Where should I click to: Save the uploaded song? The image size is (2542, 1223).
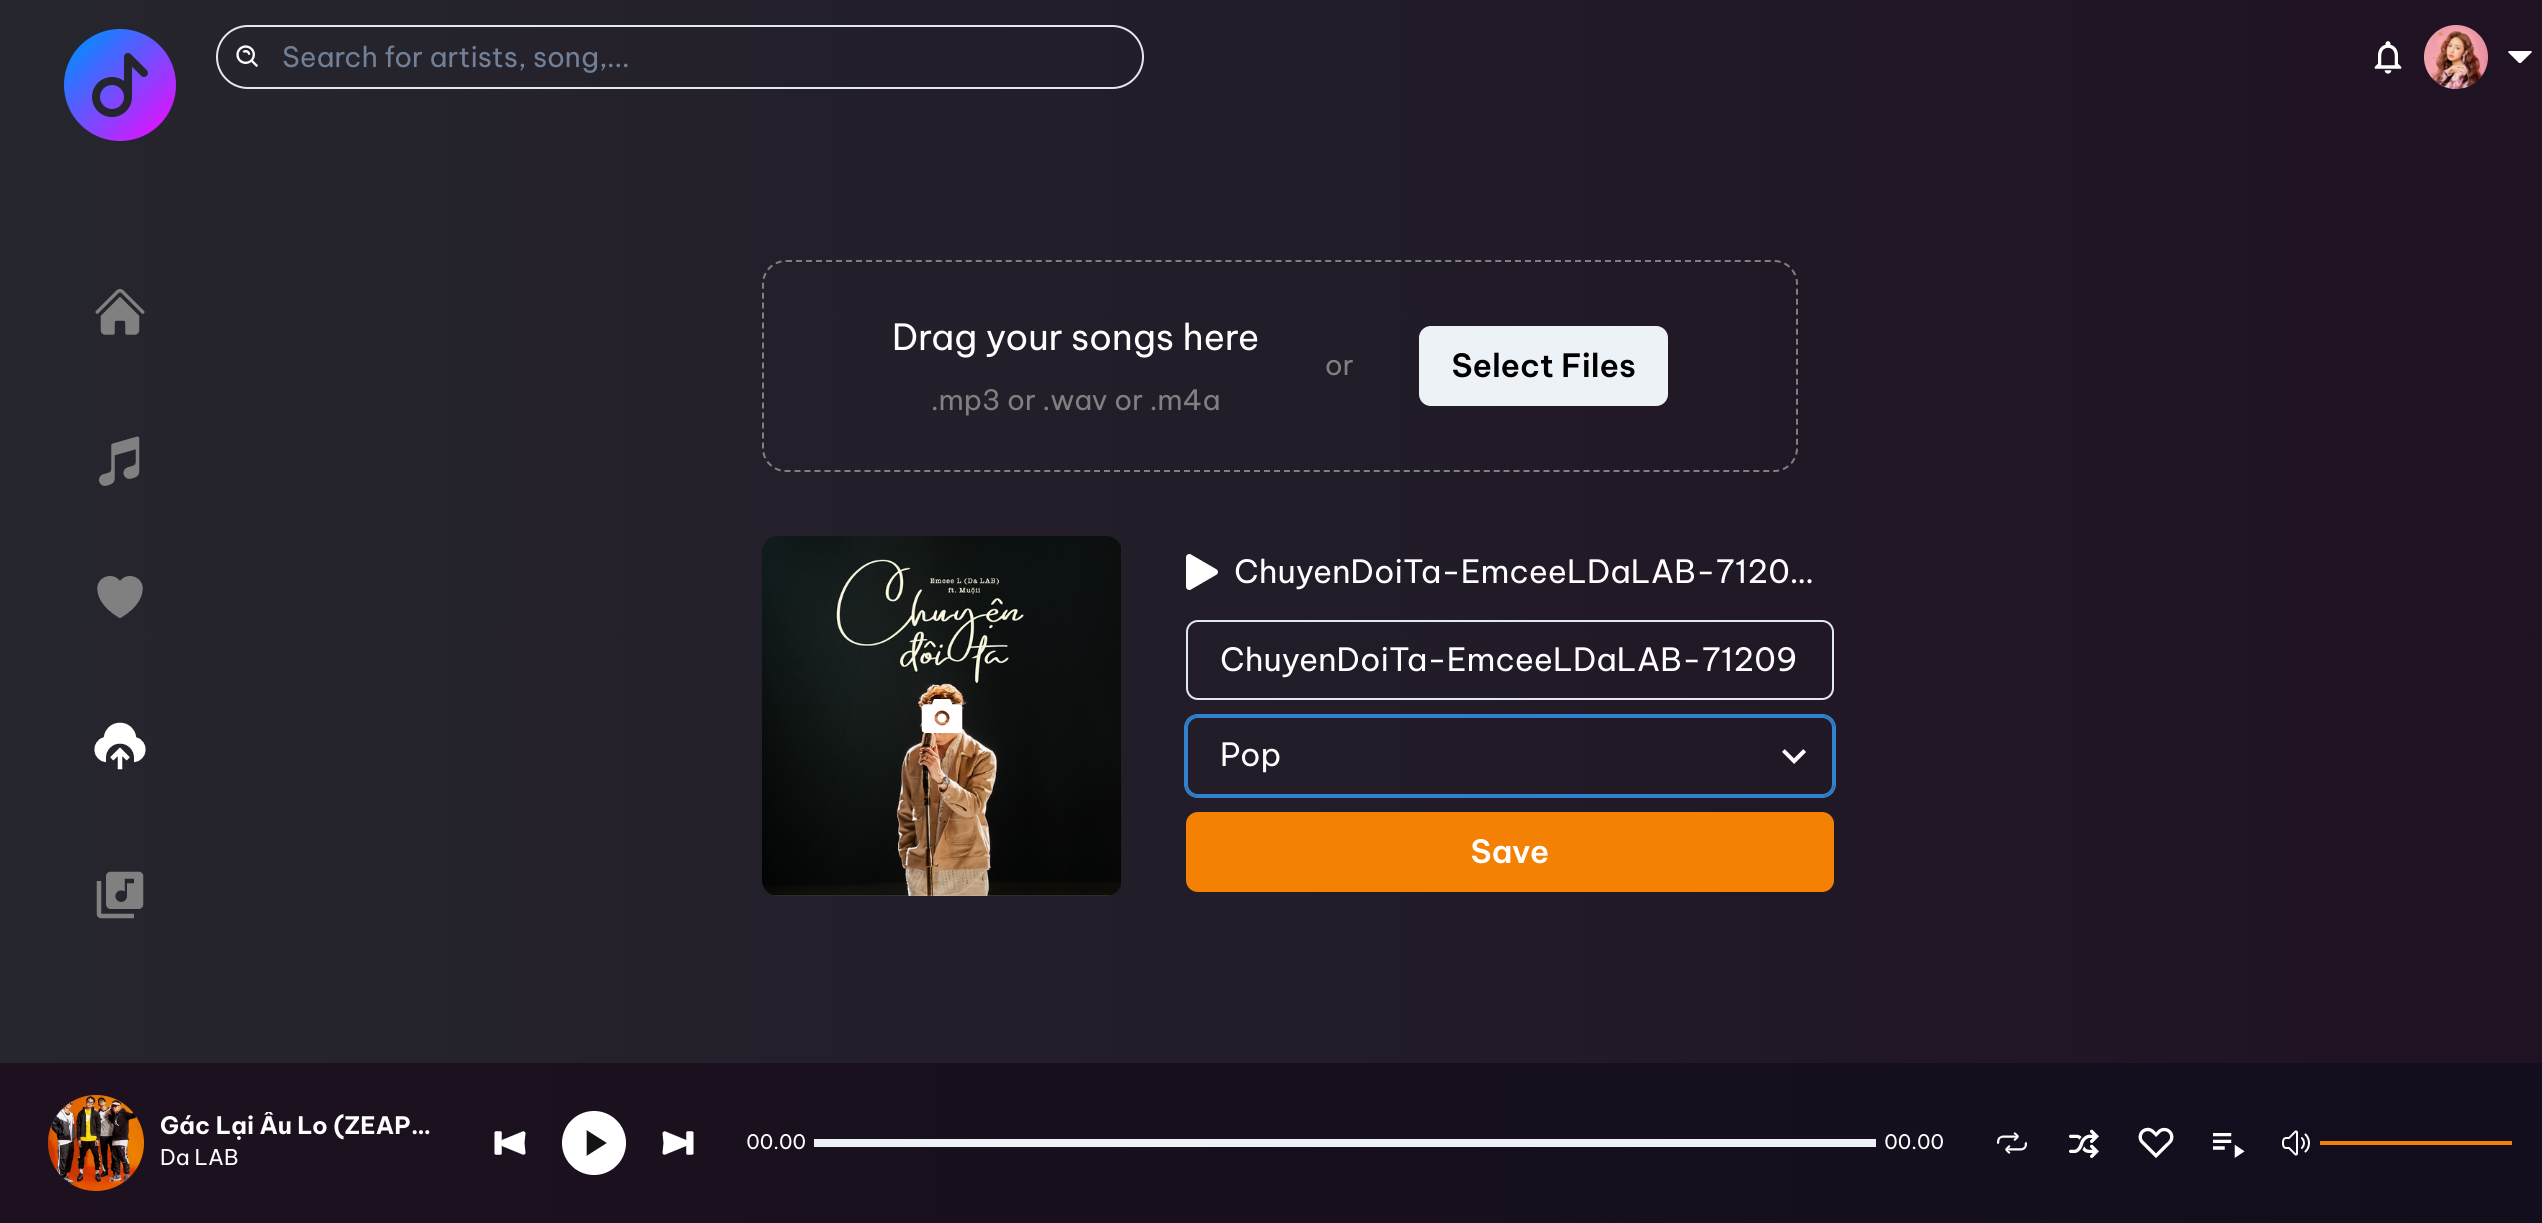tap(1510, 852)
